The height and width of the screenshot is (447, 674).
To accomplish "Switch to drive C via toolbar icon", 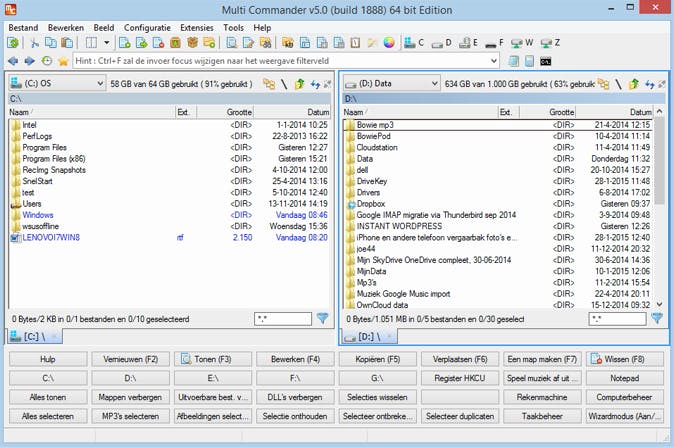I will tap(414, 43).
